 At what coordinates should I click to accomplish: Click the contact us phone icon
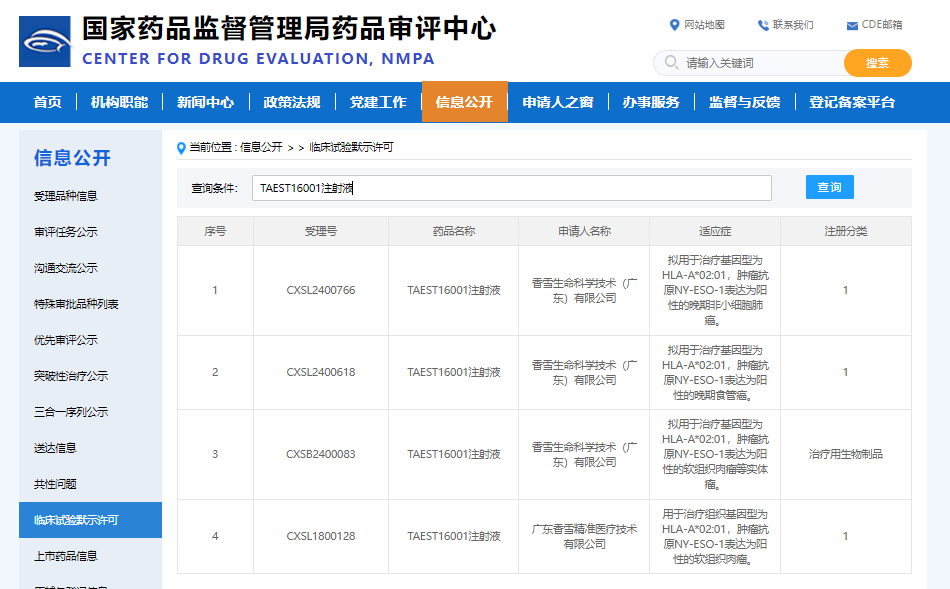(763, 25)
